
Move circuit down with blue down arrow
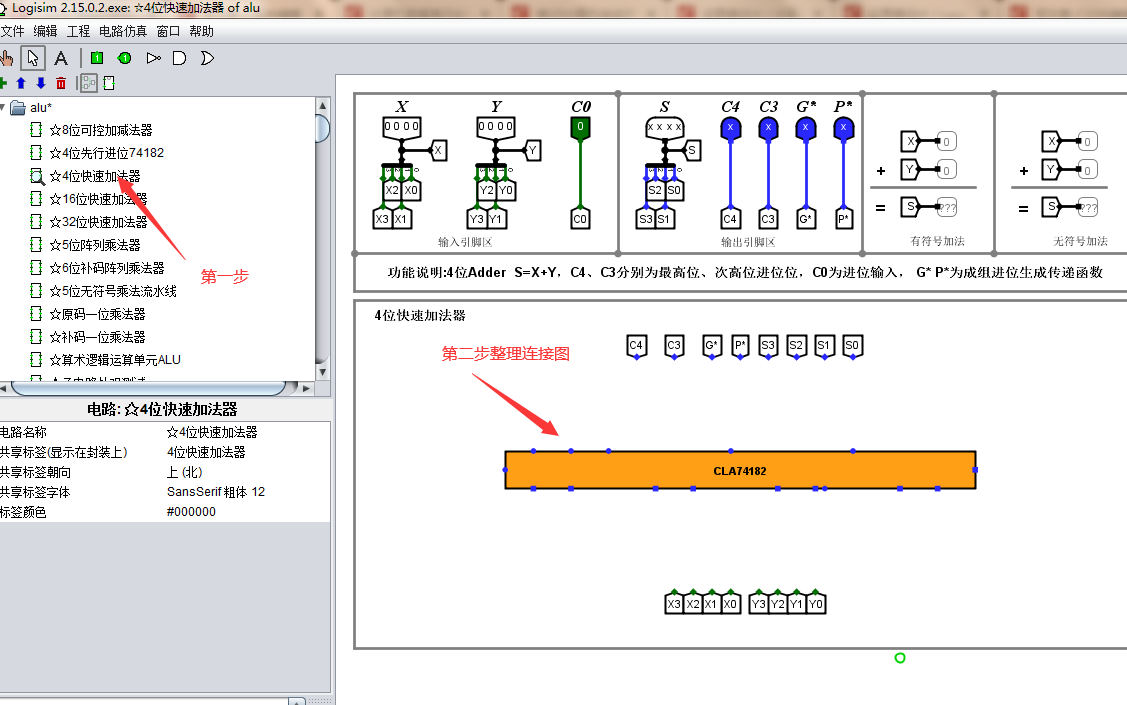[41, 83]
